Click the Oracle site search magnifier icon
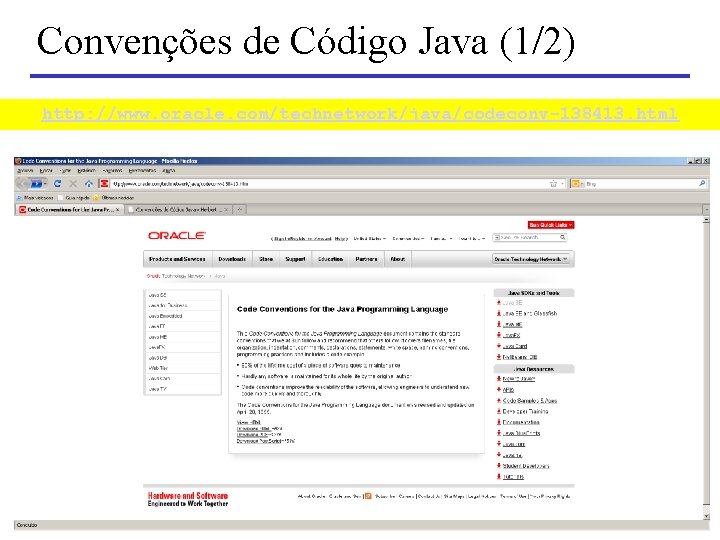The height and width of the screenshot is (540, 720). 562,237
